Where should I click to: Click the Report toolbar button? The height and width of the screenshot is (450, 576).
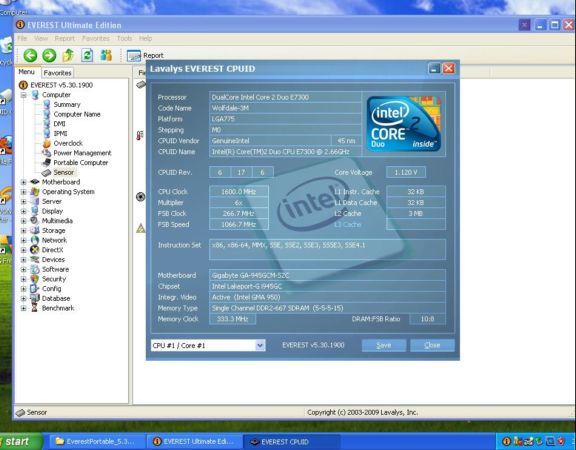pyautogui.click(x=145, y=55)
